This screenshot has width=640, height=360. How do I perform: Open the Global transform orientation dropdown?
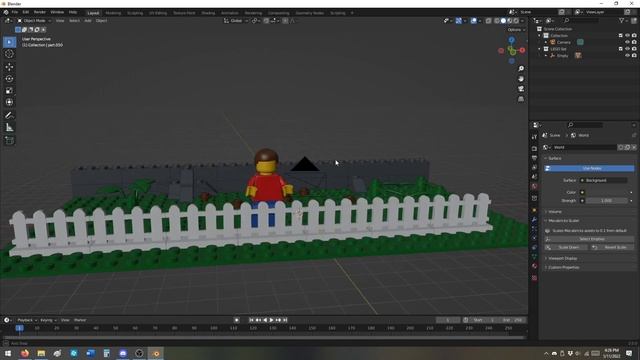236,20
